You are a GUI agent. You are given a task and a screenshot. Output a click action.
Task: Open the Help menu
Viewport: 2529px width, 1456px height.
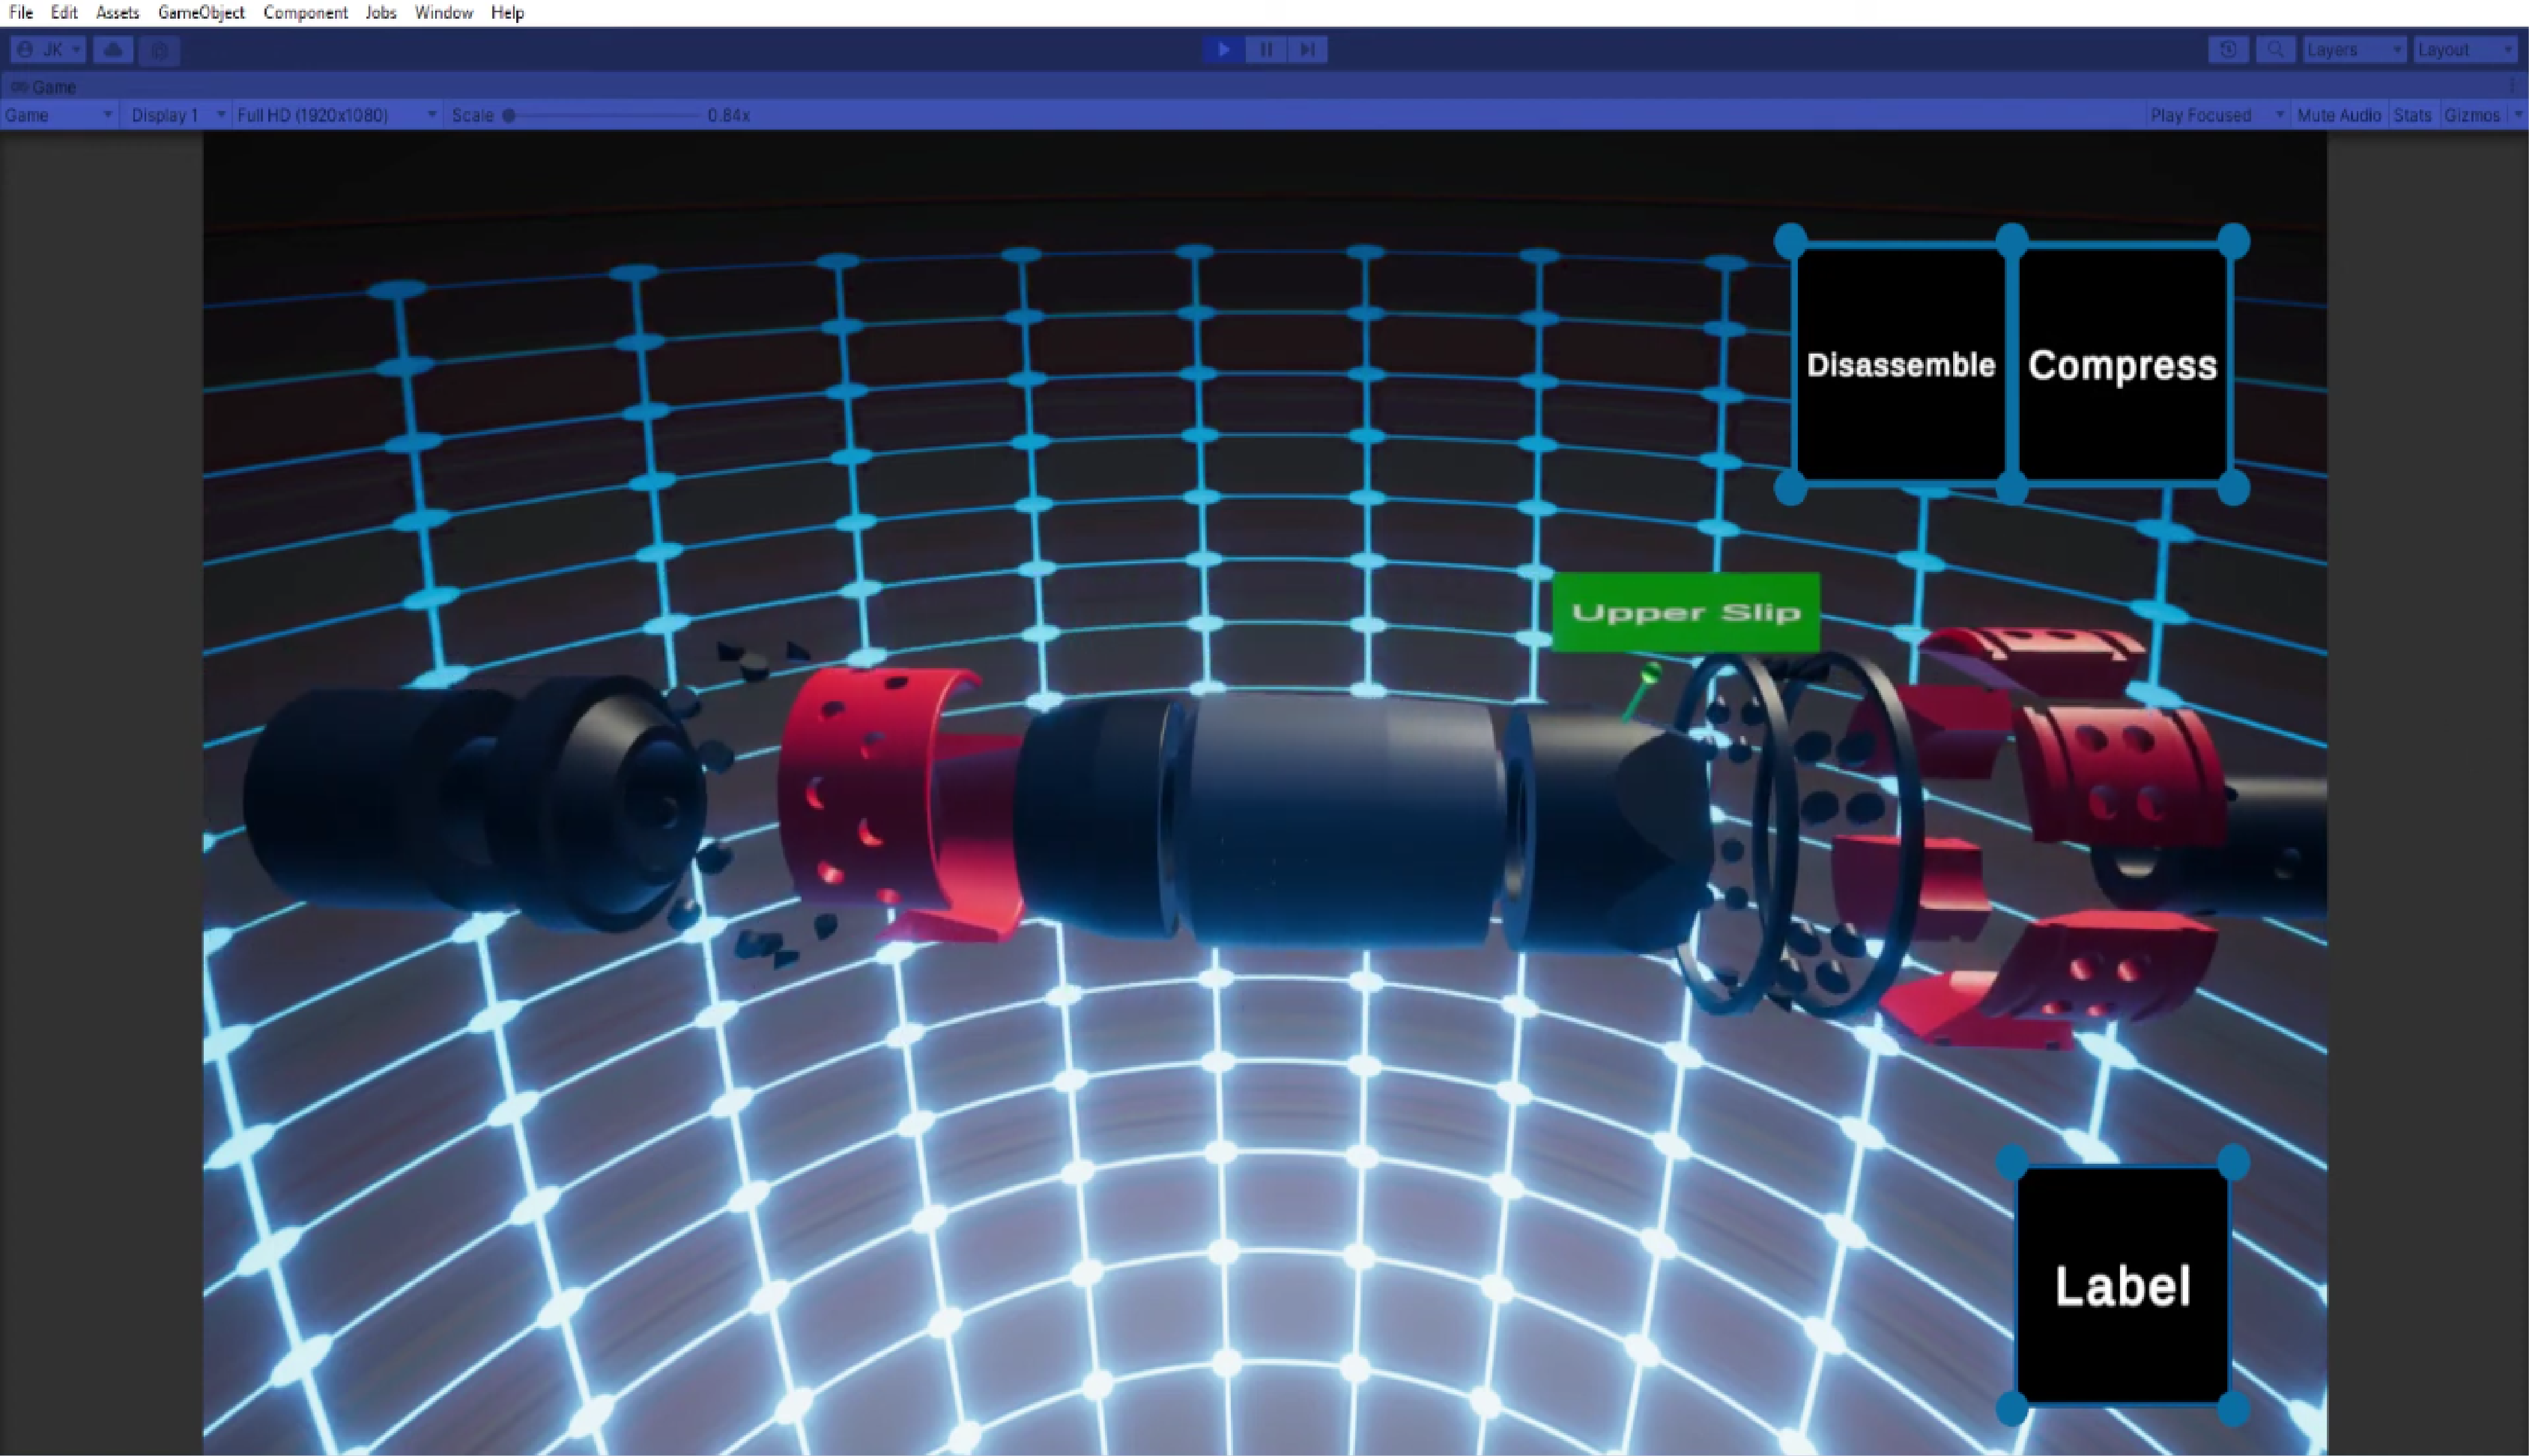507,13
